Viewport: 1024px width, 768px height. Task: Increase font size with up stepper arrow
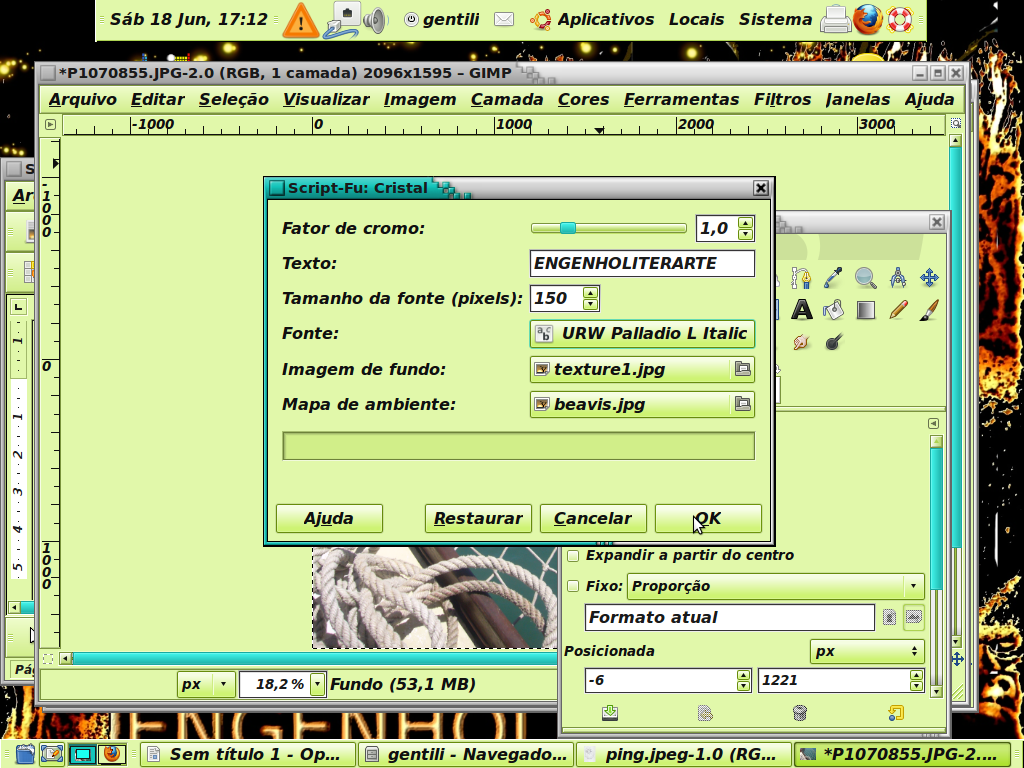(x=590, y=293)
